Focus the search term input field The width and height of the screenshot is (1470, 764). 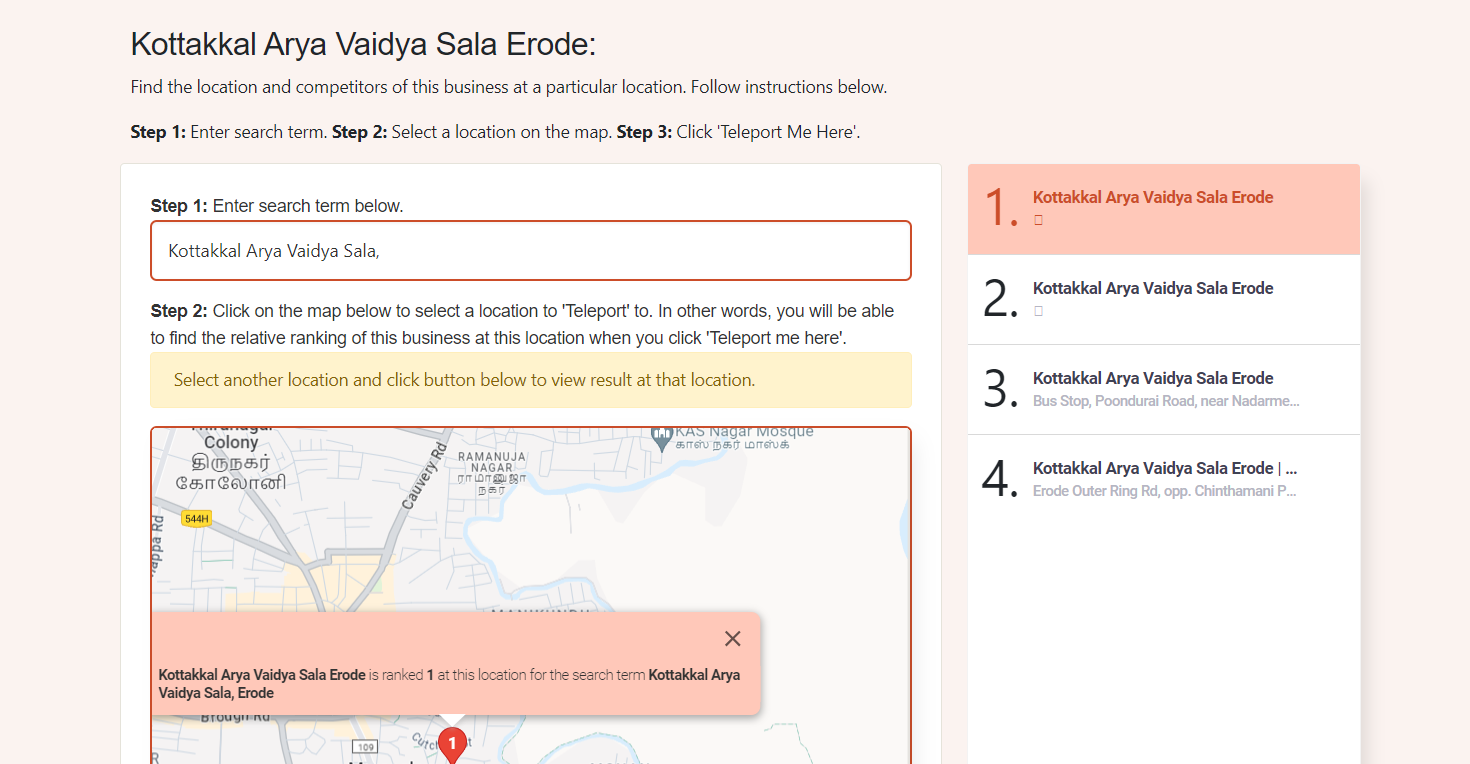[531, 250]
